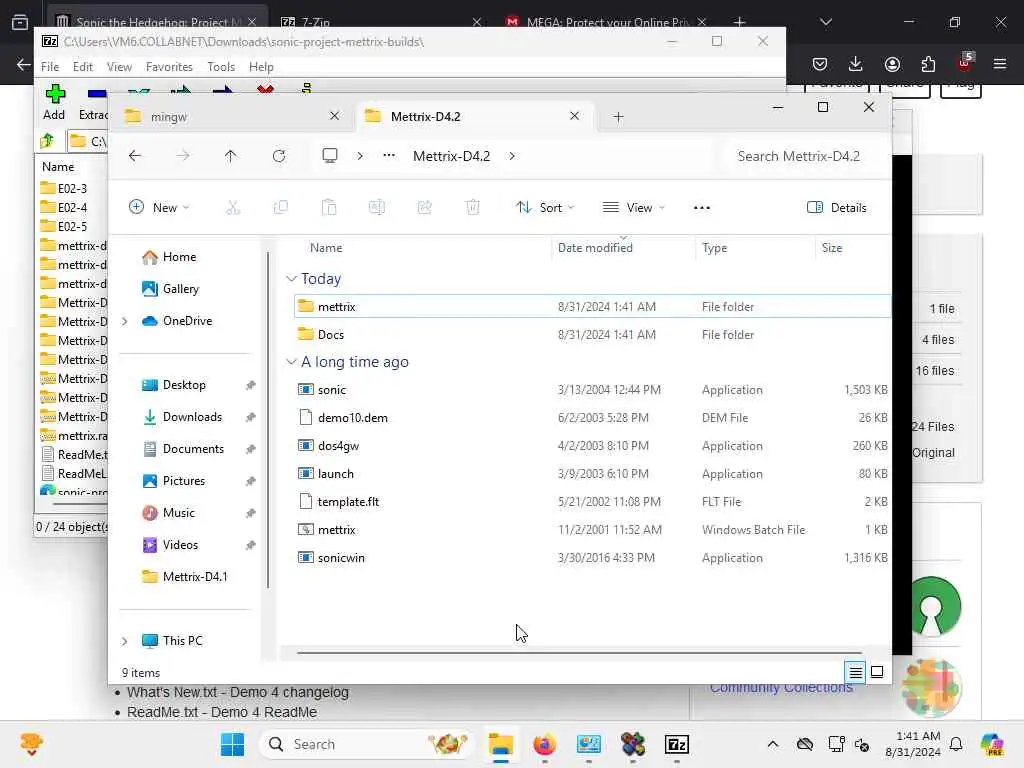Open Firefox downloads panel icon

click(x=856, y=64)
